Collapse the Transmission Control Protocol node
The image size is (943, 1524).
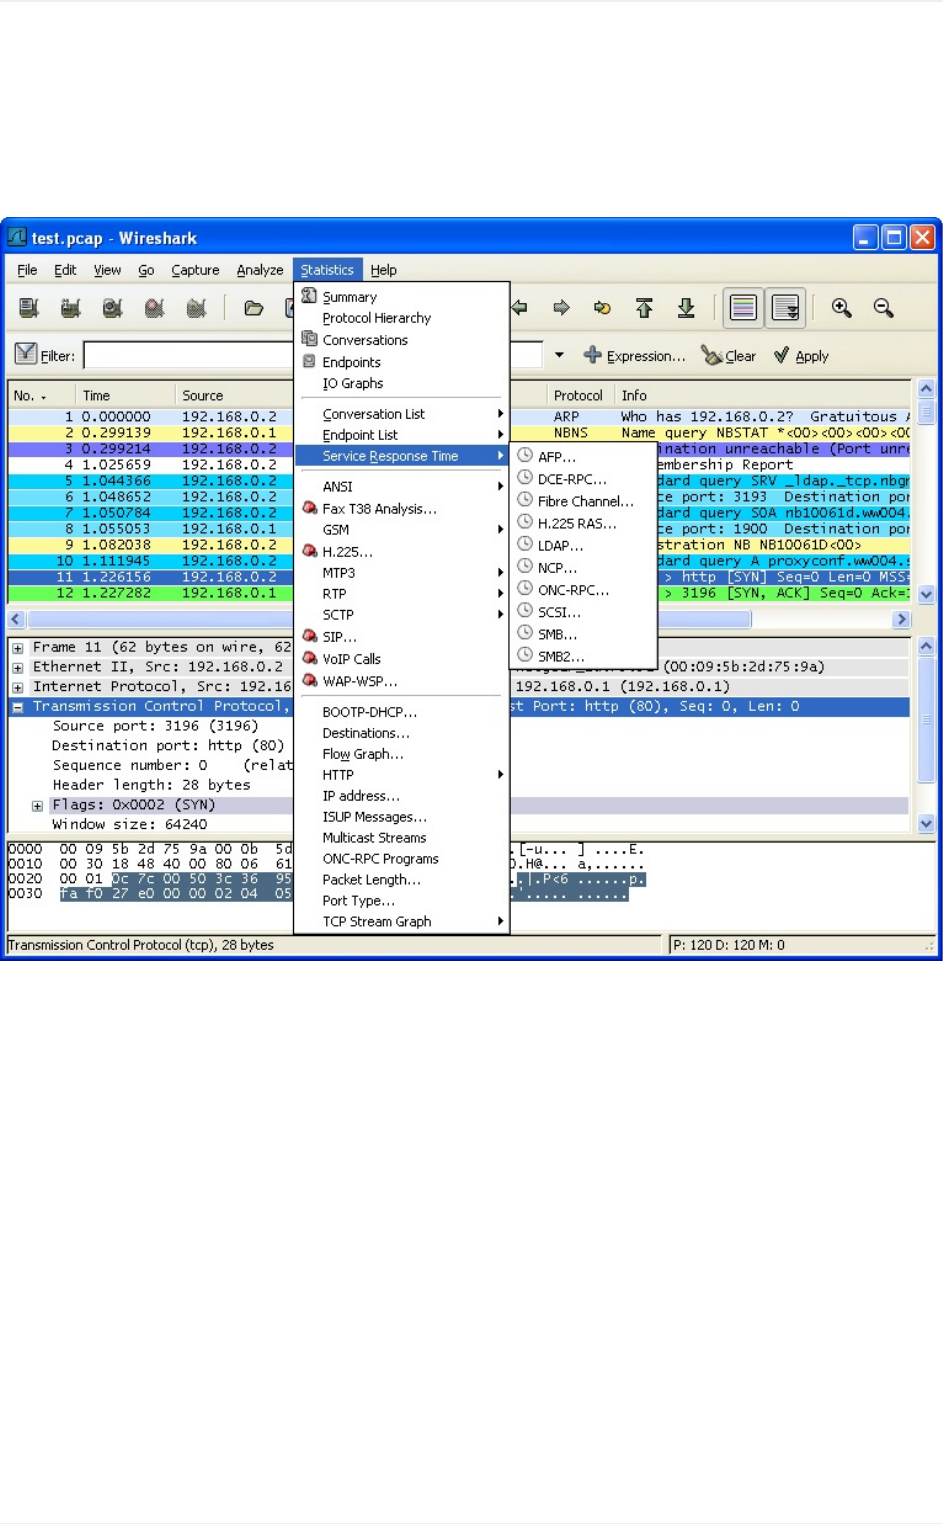click(x=18, y=707)
